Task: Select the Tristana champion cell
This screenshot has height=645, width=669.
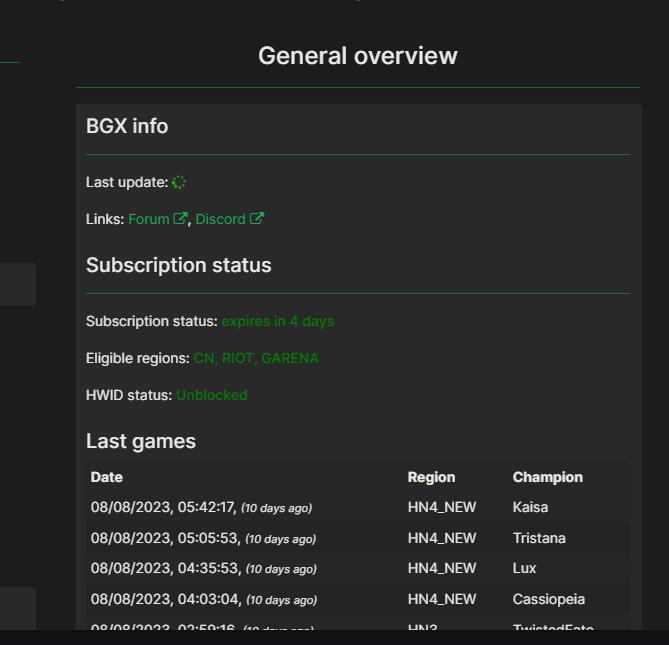Action: [539, 538]
